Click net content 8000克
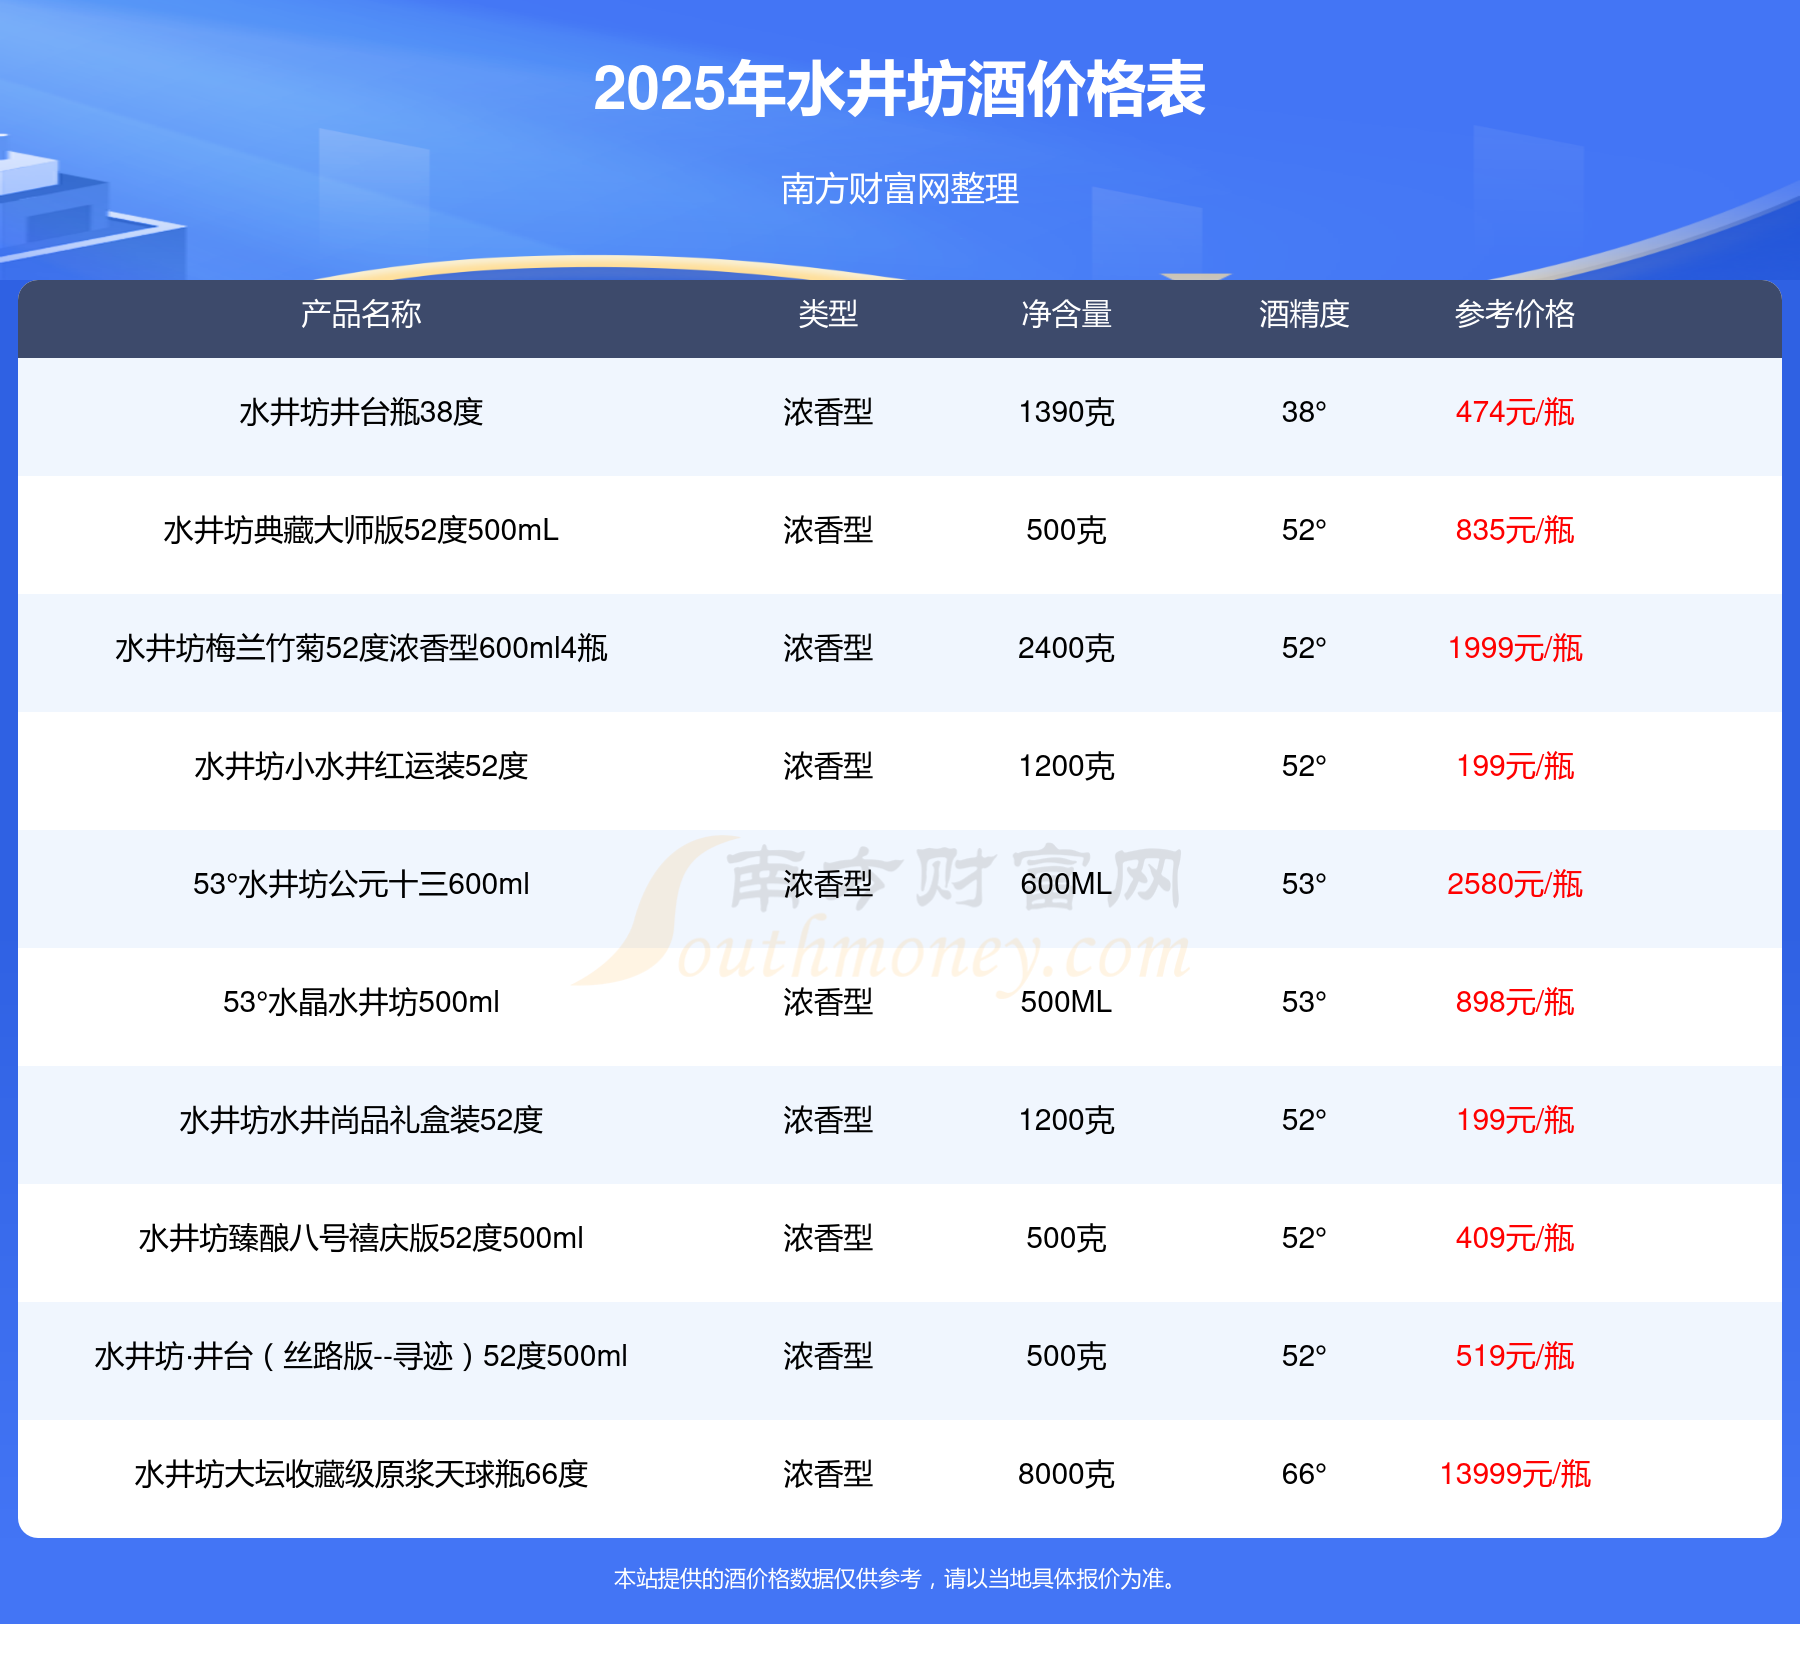 click(1066, 1474)
